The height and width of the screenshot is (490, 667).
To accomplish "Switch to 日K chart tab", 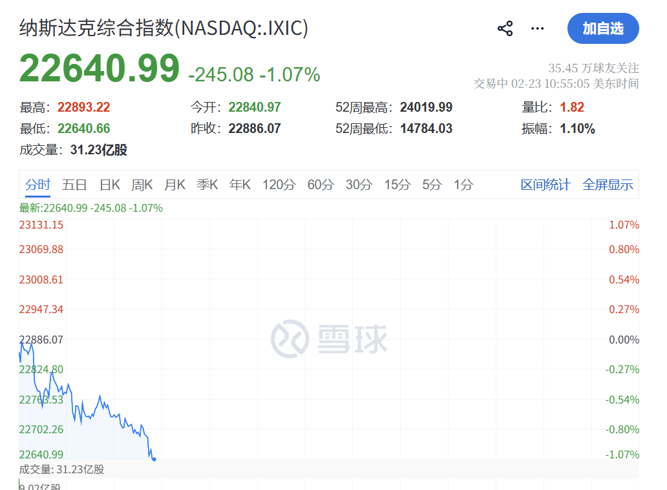I will point(109,184).
